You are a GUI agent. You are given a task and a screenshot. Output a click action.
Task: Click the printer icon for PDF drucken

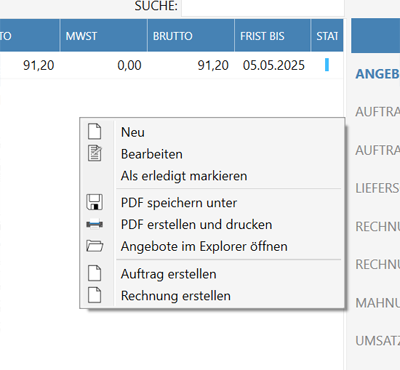click(95, 224)
